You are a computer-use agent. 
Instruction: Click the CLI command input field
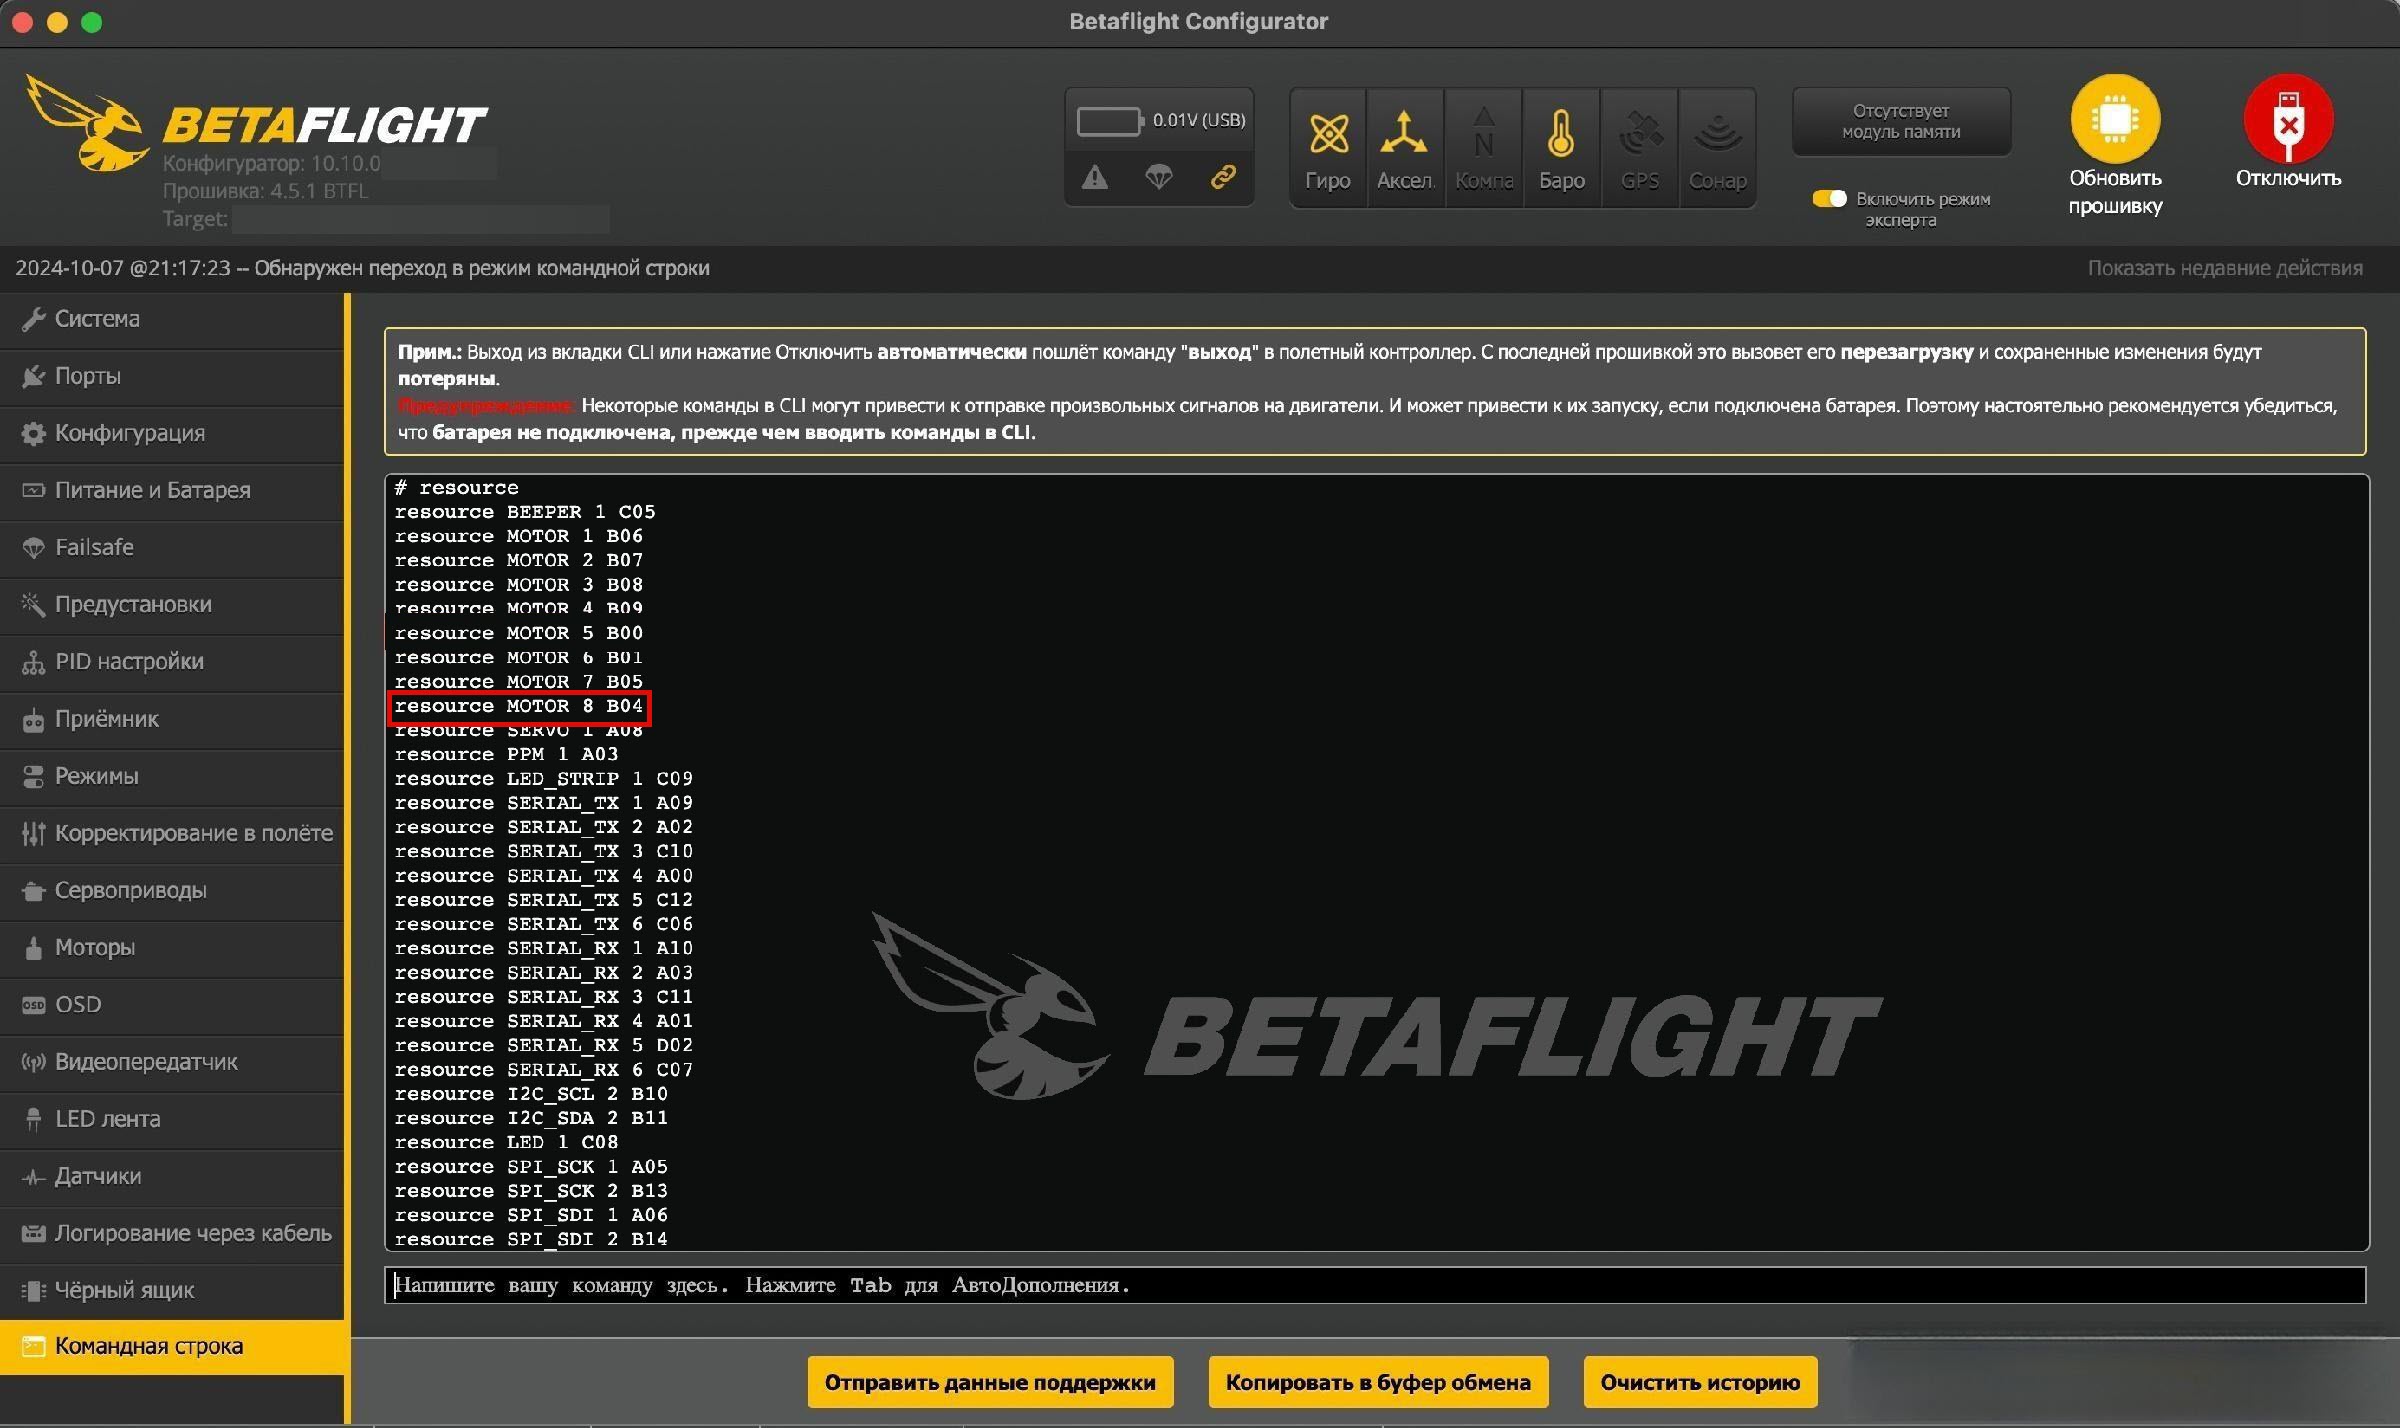click(1375, 1285)
